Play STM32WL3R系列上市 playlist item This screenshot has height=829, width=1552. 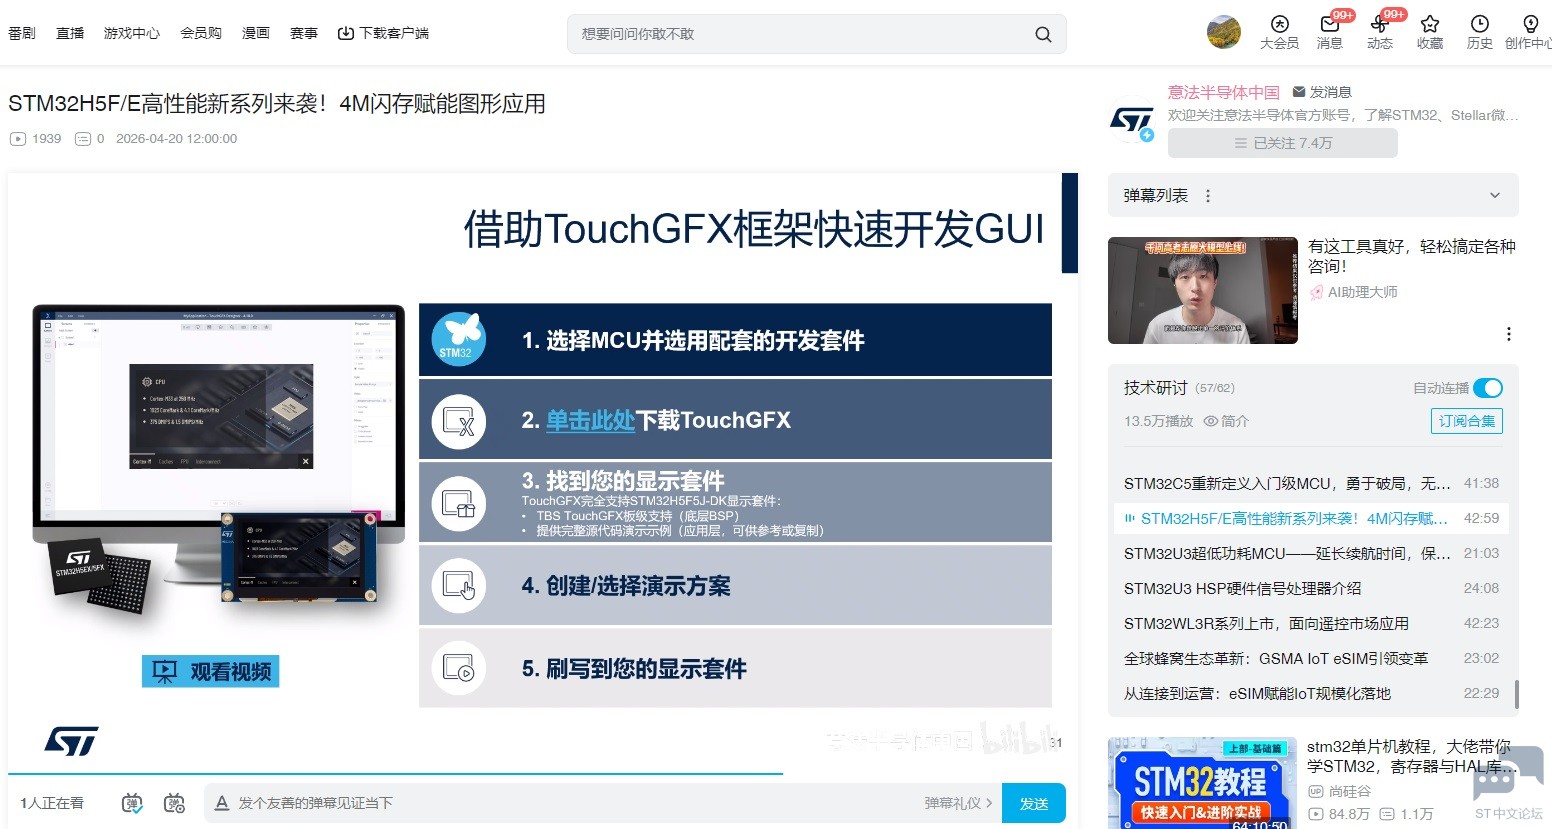(x=1311, y=623)
